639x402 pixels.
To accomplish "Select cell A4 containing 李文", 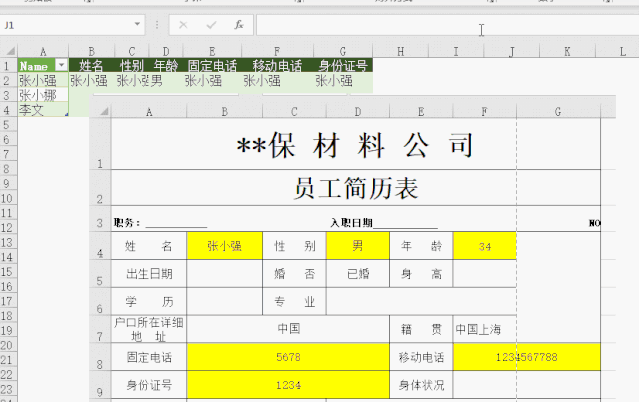I will click(x=43, y=110).
